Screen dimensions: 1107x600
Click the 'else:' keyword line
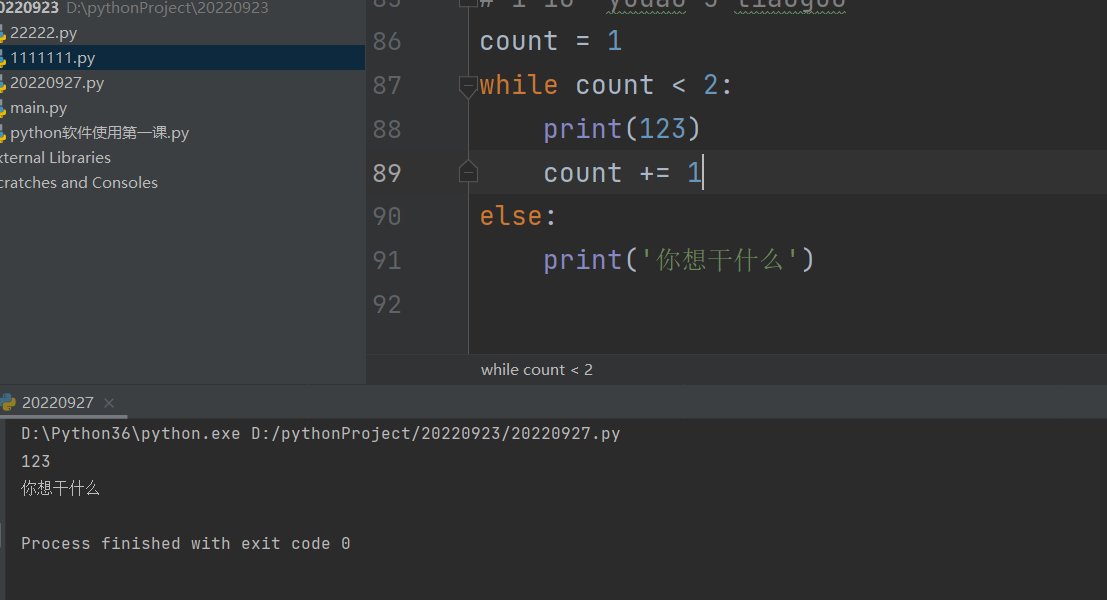coord(518,216)
